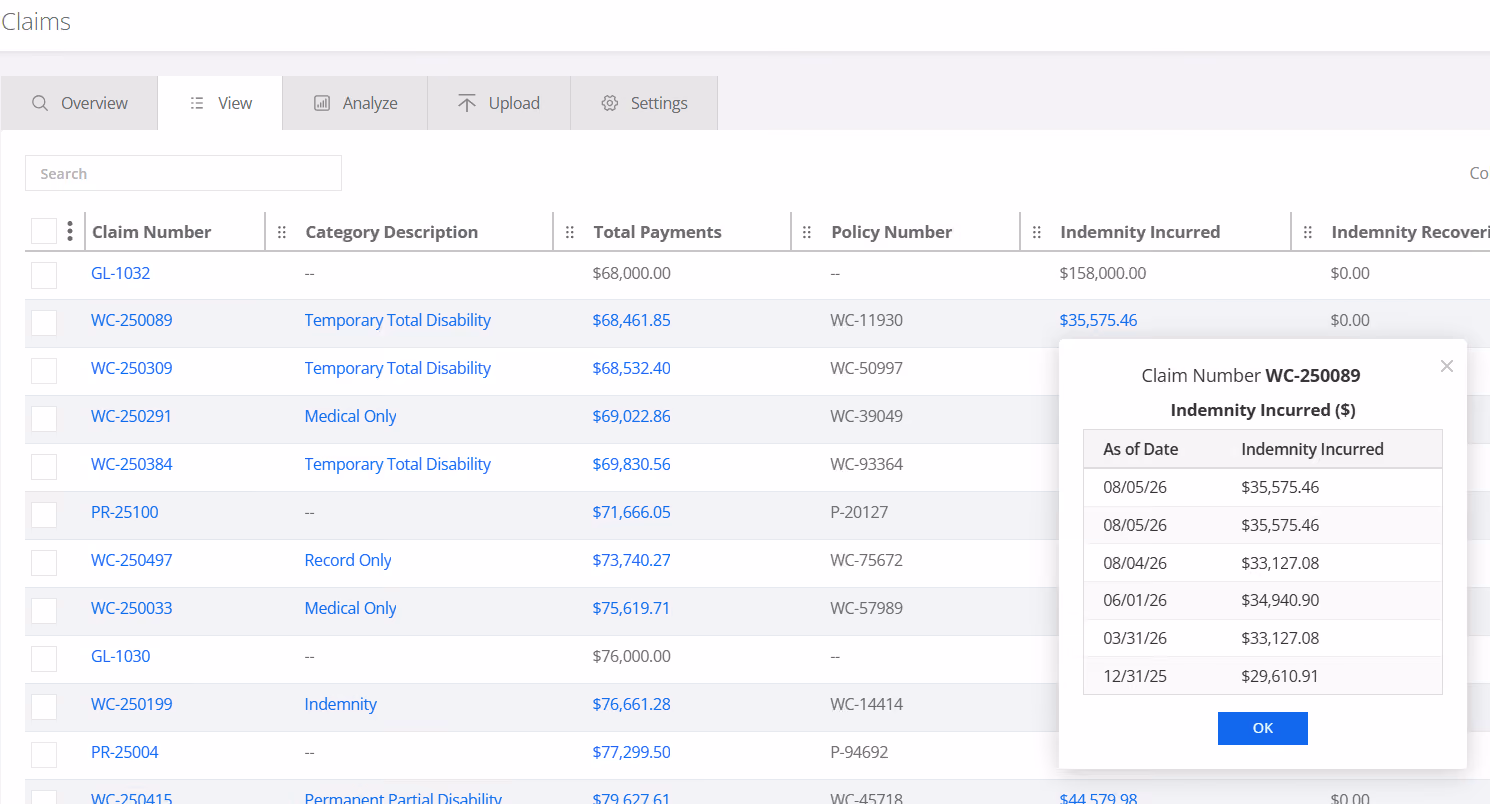Open the three-dot table options menu
1490x804 pixels.
click(x=69, y=232)
